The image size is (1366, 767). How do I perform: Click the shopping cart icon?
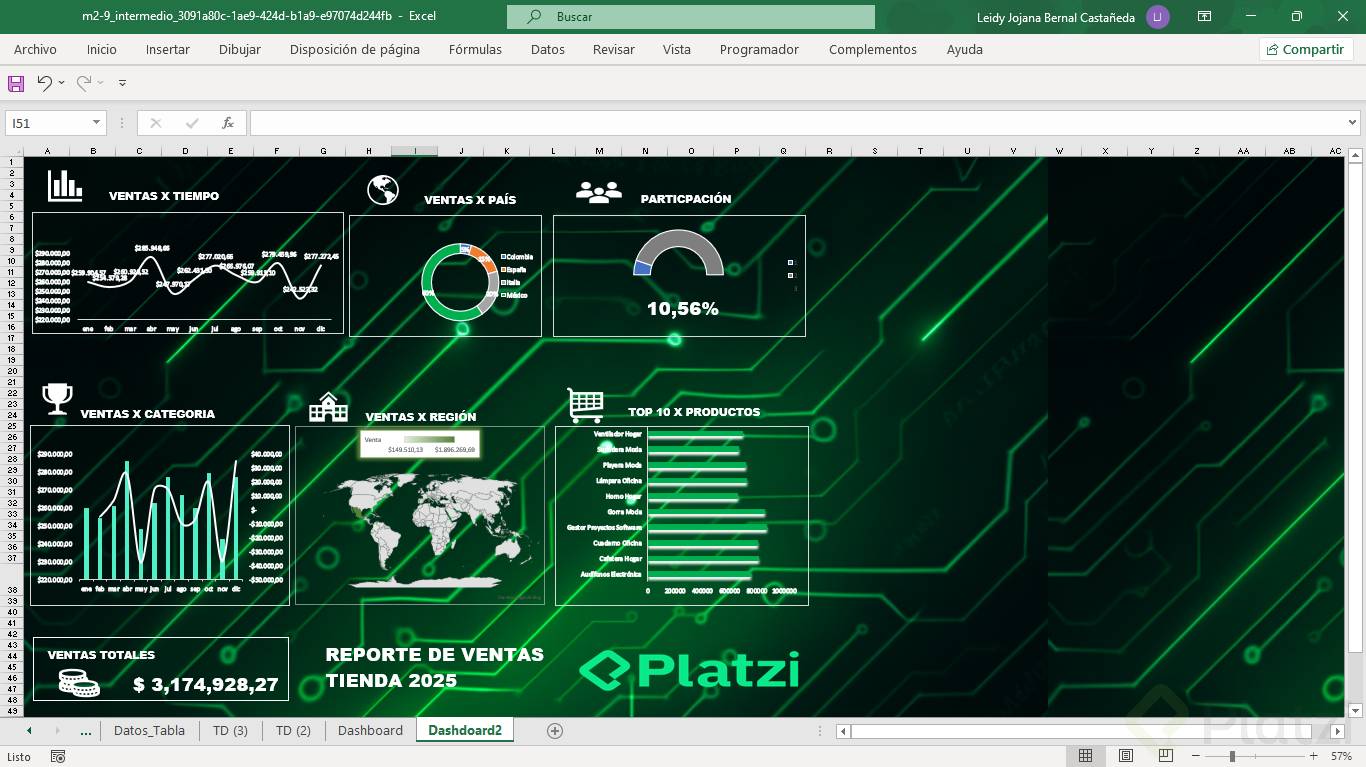coord(585,405)
